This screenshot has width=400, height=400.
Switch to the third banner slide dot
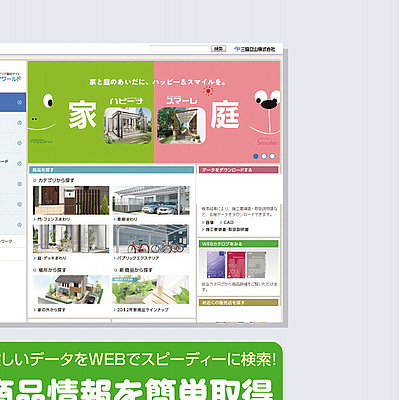point(272,156)
